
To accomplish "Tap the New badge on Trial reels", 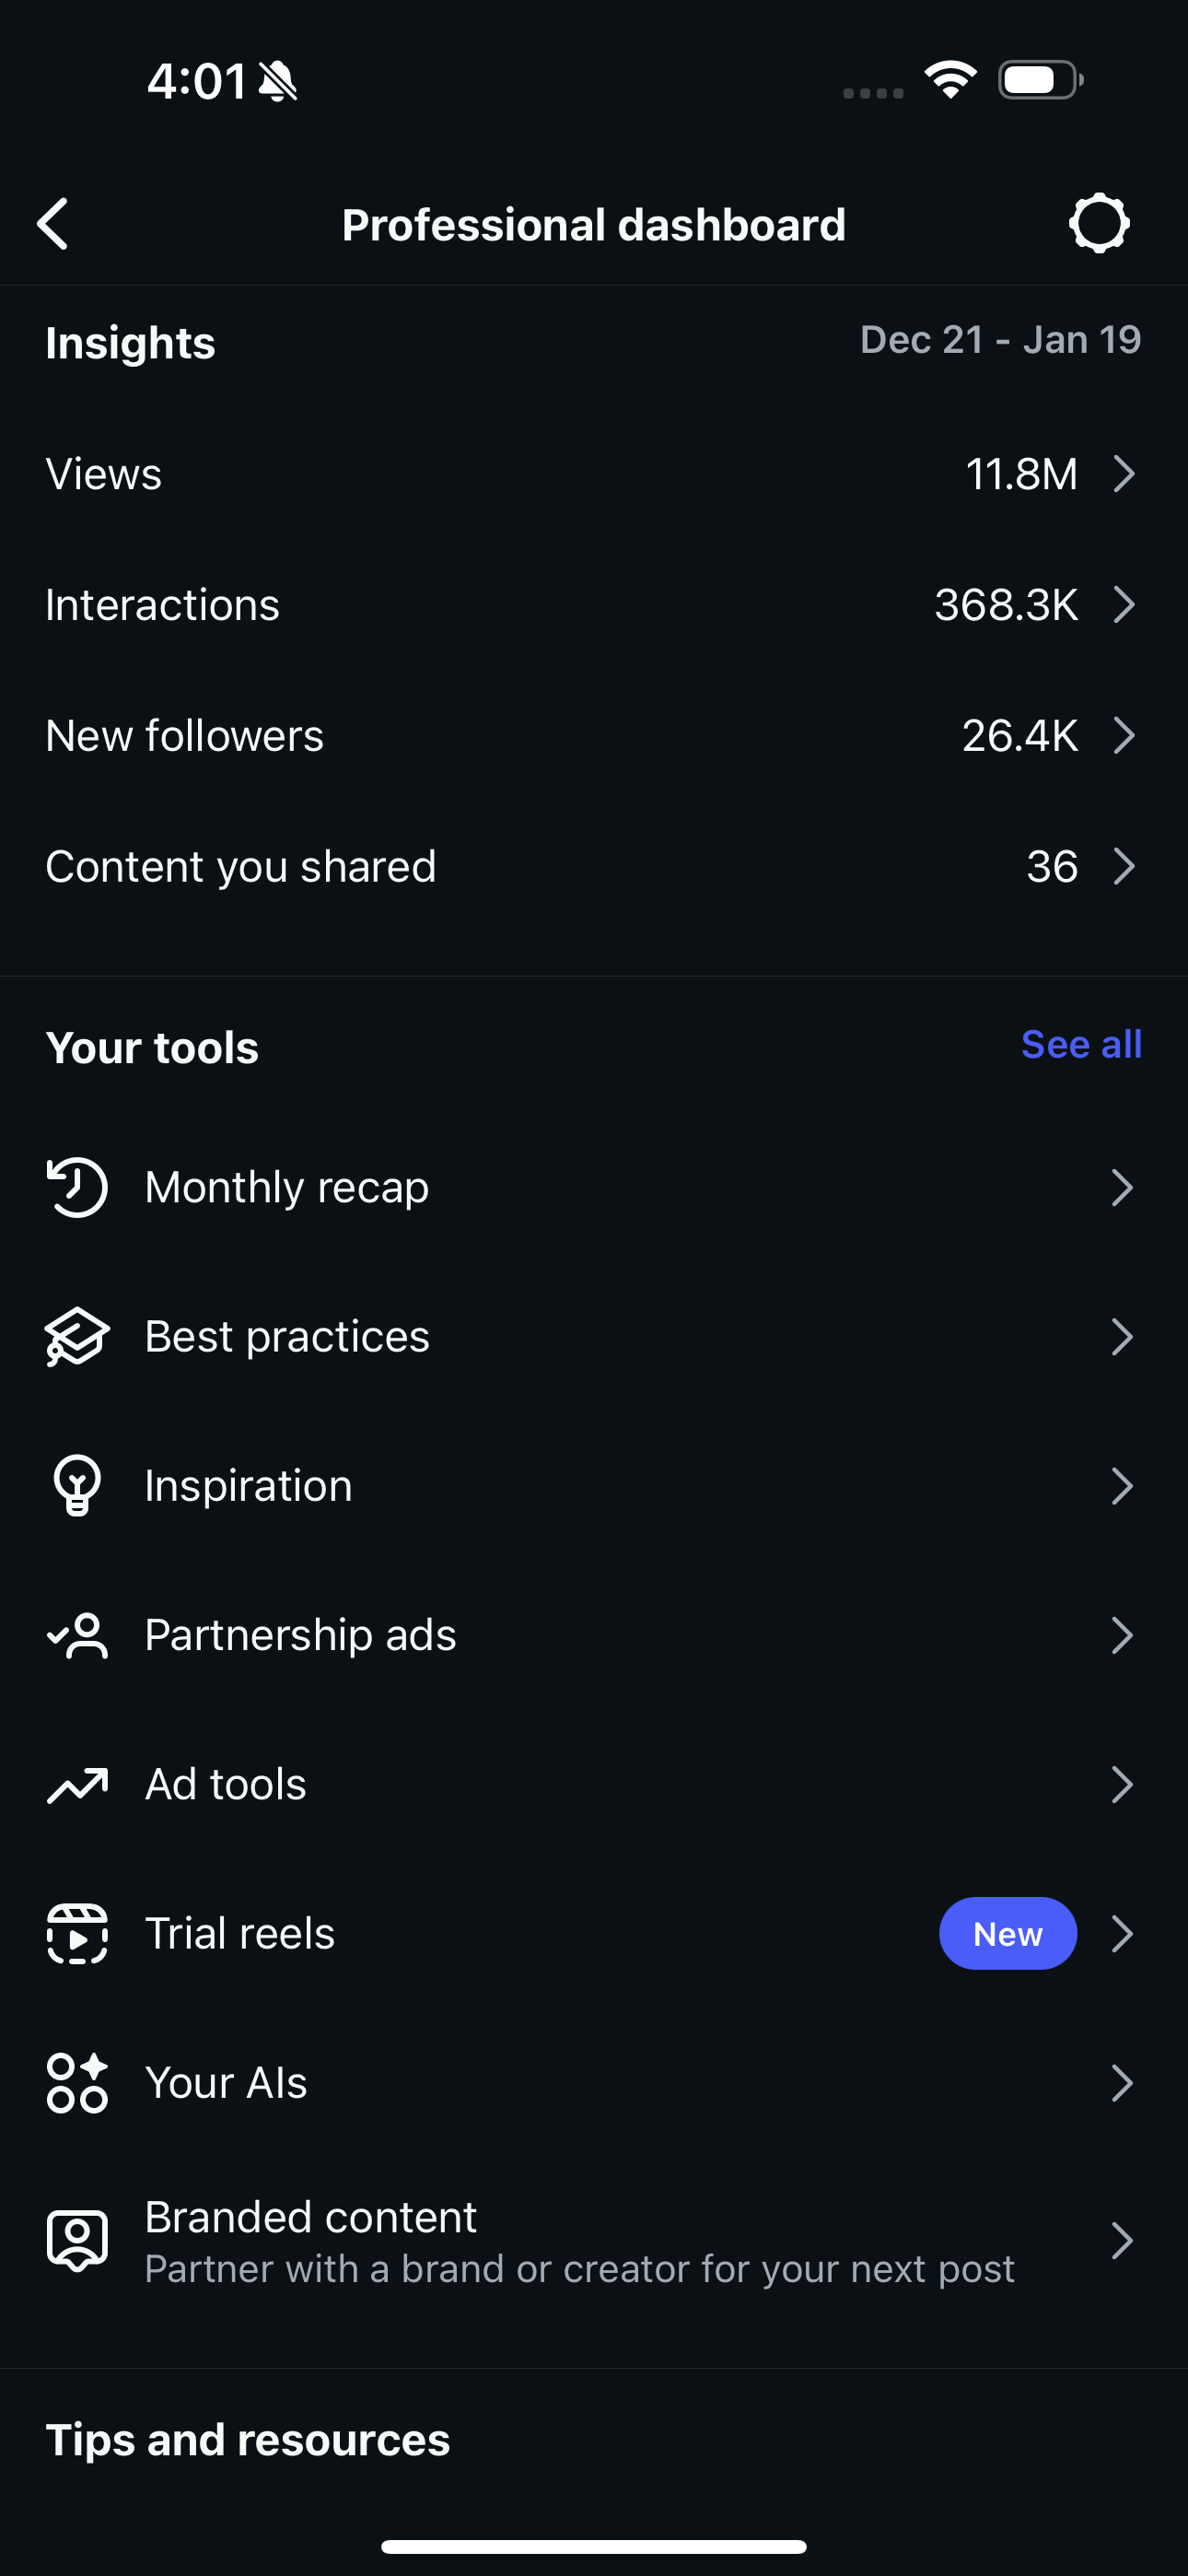I will (x=1007, y=1934).
